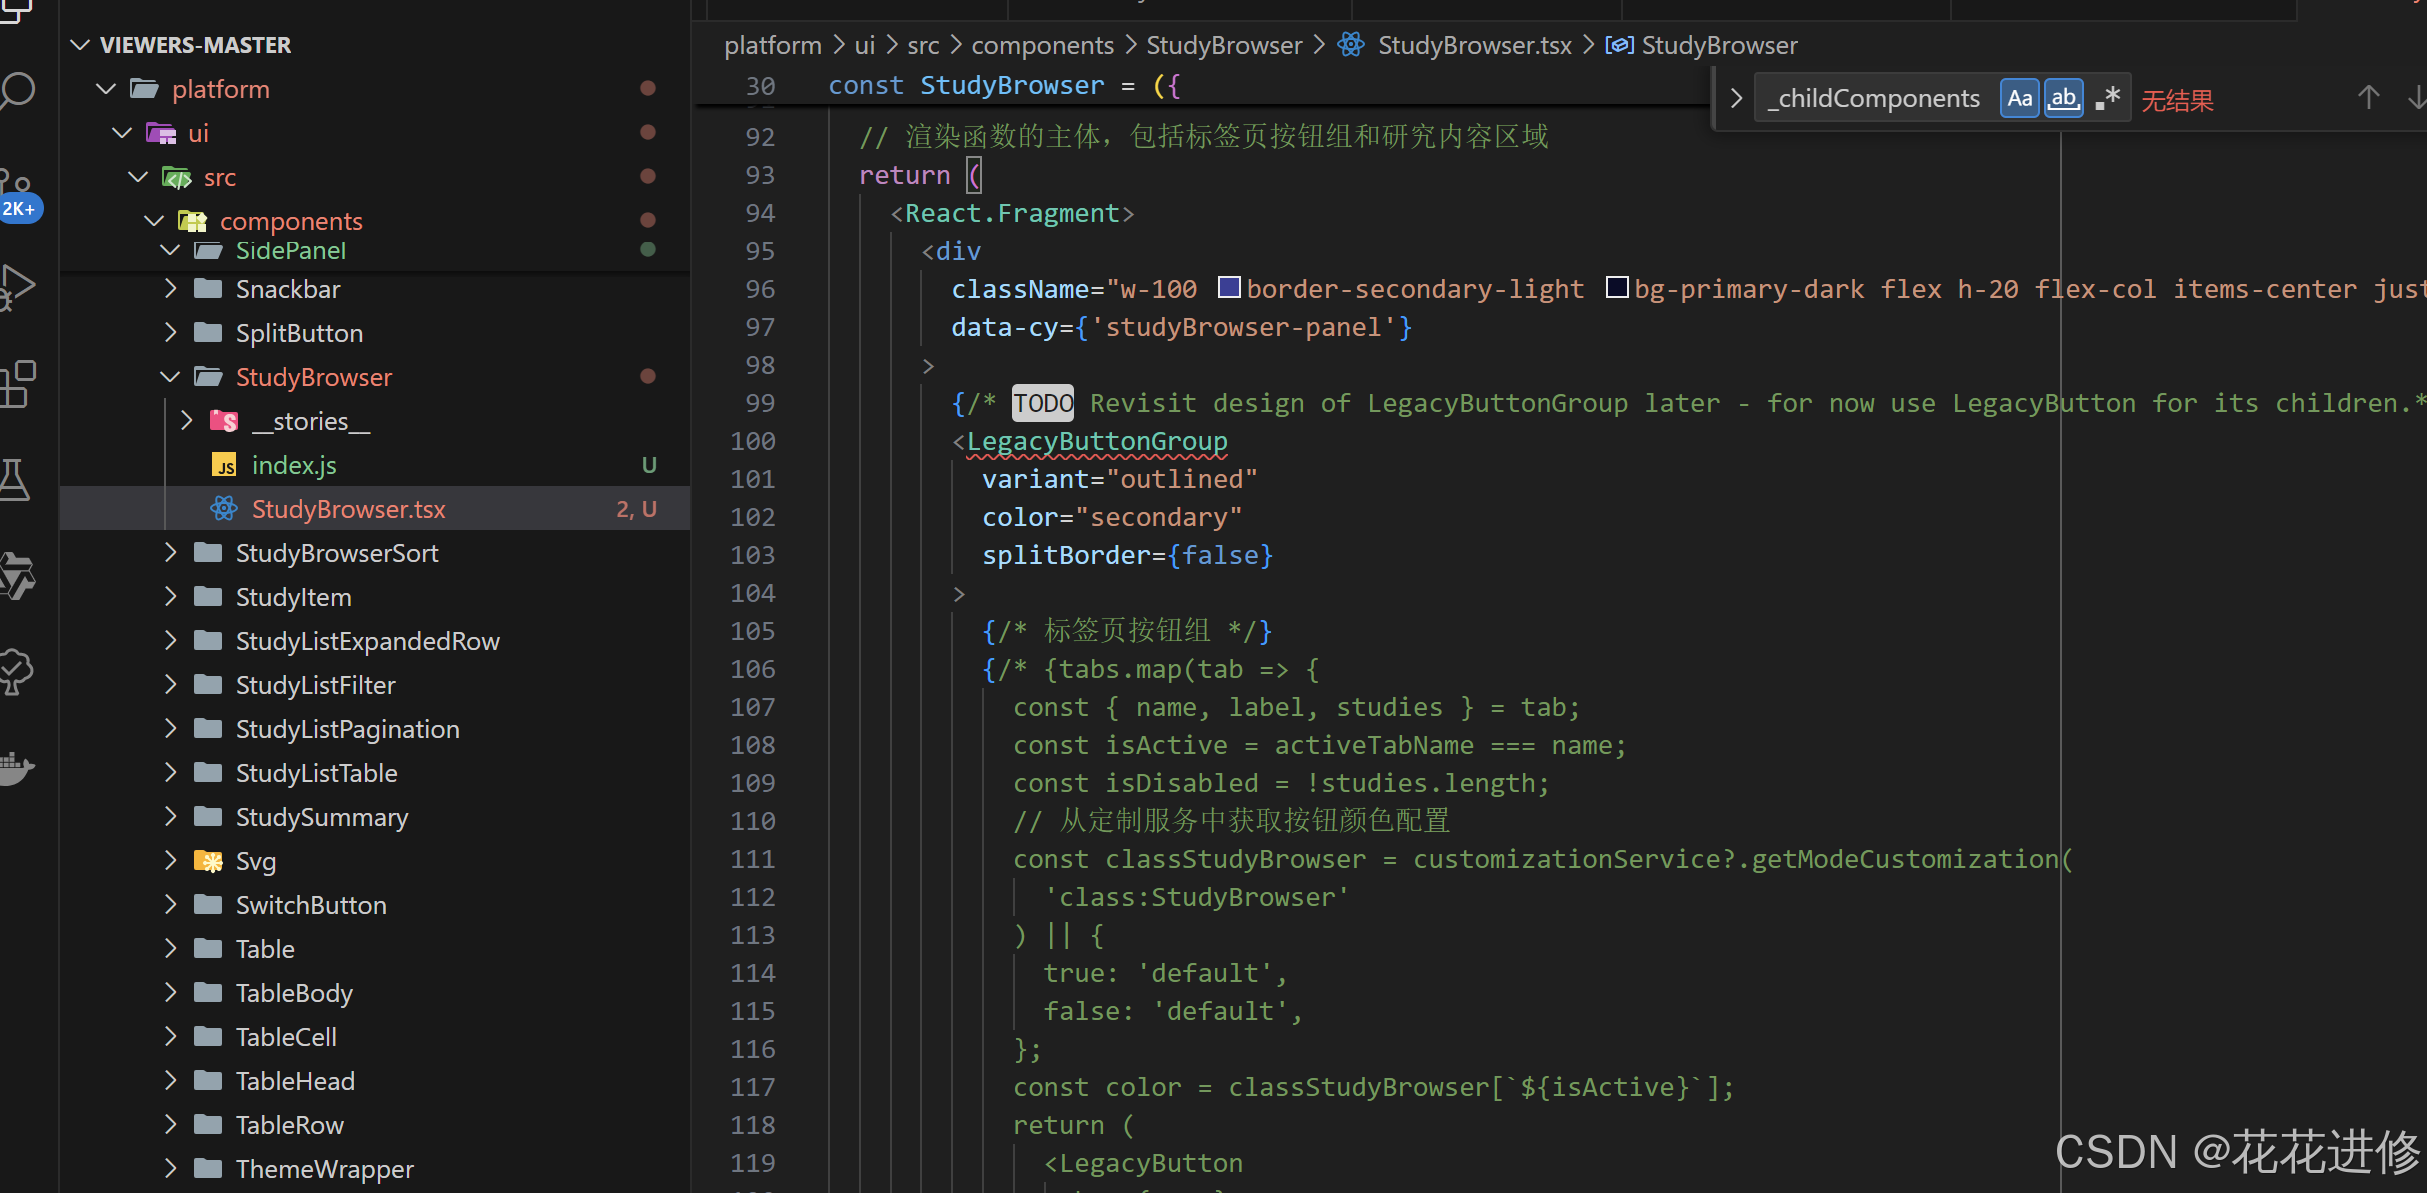
Task: Open Source Control view with 2K+ badge
Action: [x=18, y=194]
